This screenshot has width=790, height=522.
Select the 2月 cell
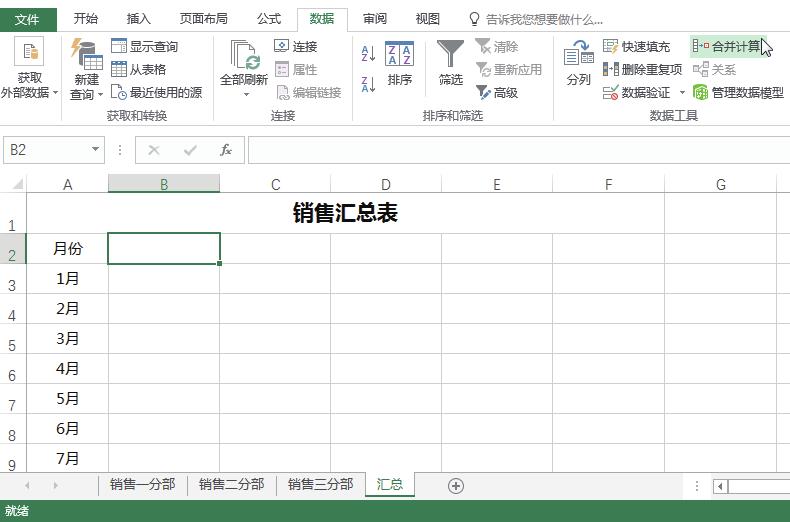68,308
